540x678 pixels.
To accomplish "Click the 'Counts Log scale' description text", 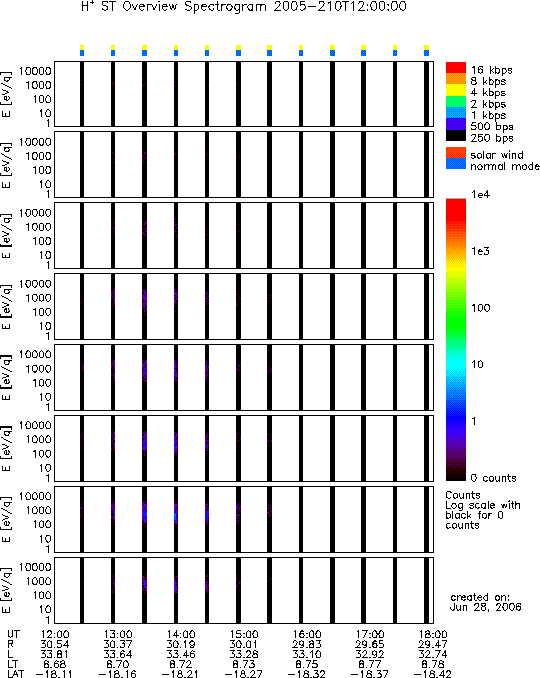I will click(x=483, y=510).
